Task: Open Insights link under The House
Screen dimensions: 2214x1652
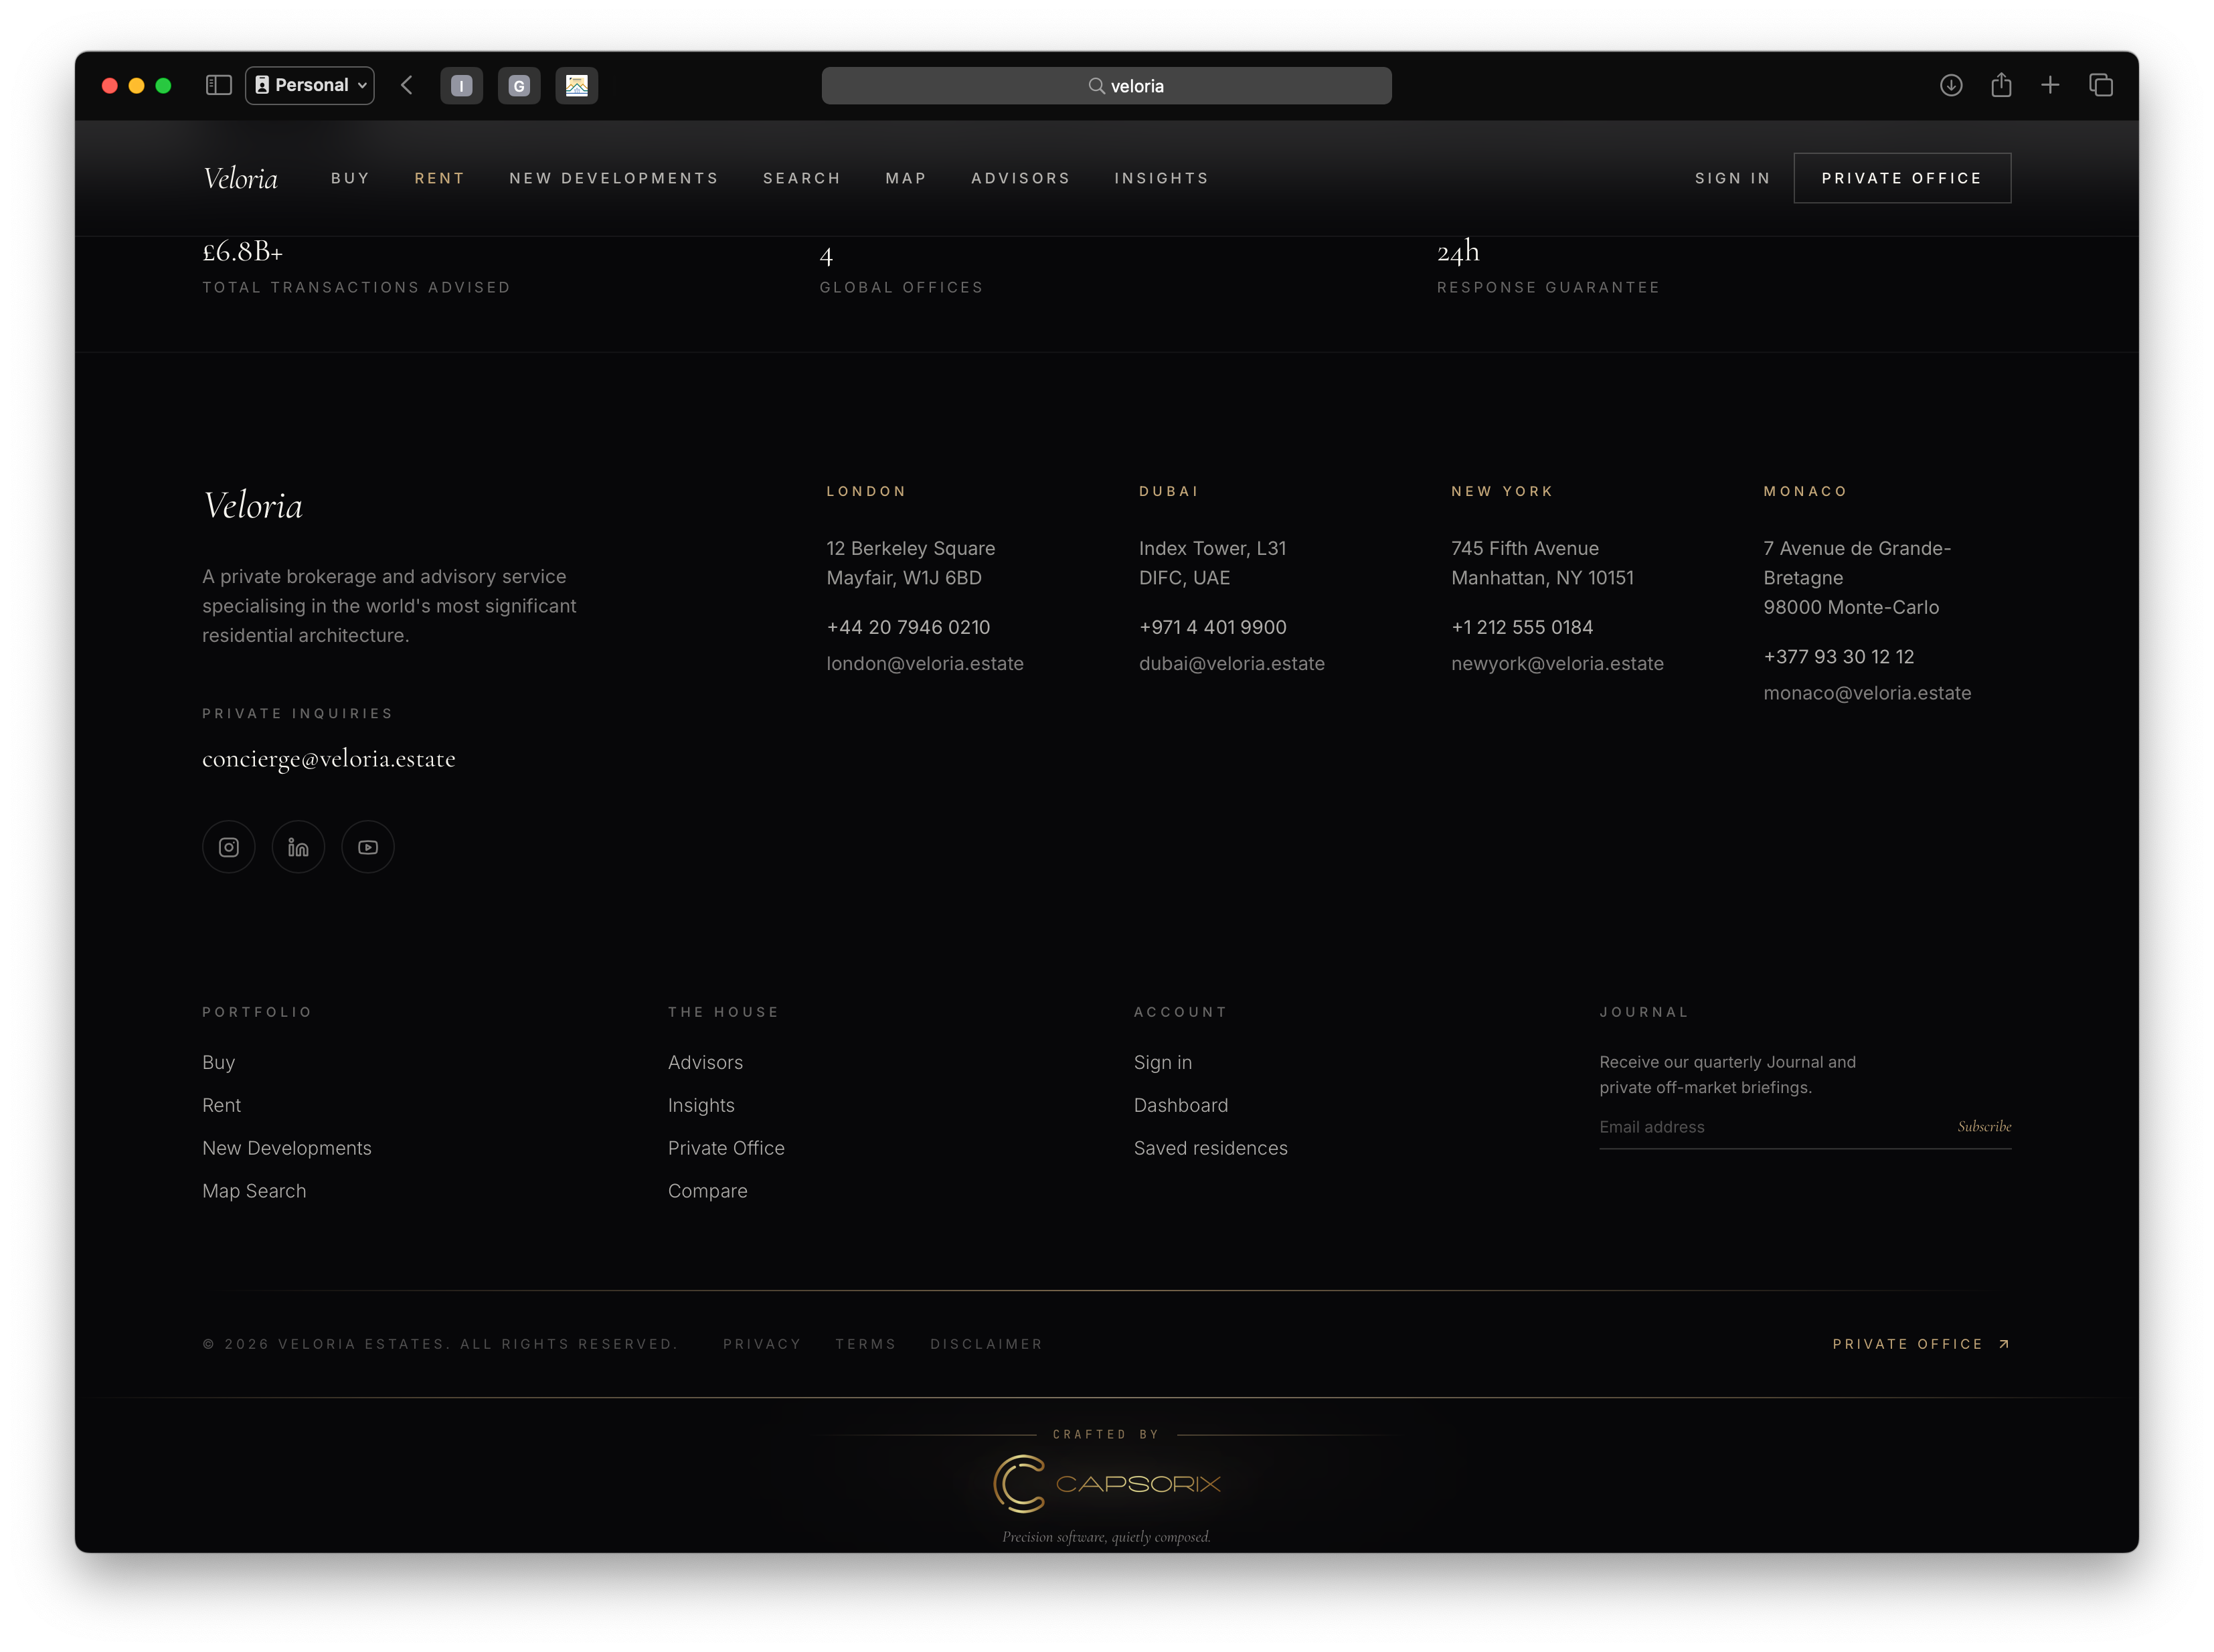Action: pyautogui.click(x=701, y=1105)
